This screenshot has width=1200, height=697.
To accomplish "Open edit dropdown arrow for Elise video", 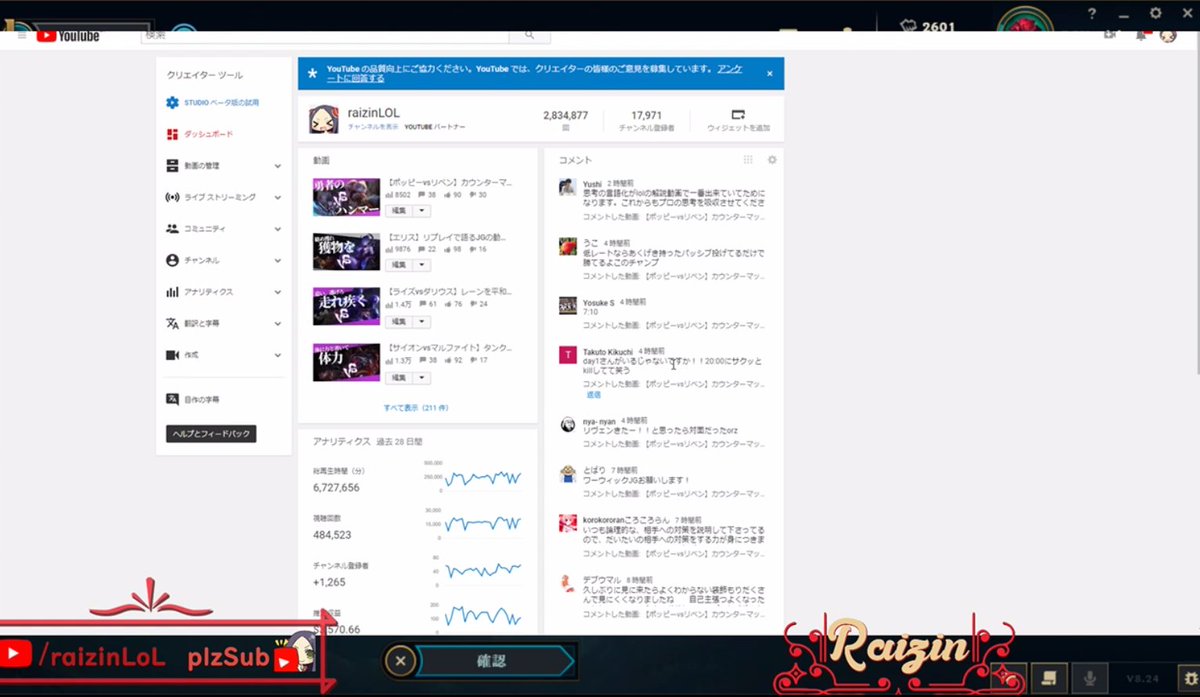I will pyautogui.click(x=421, y=265).
